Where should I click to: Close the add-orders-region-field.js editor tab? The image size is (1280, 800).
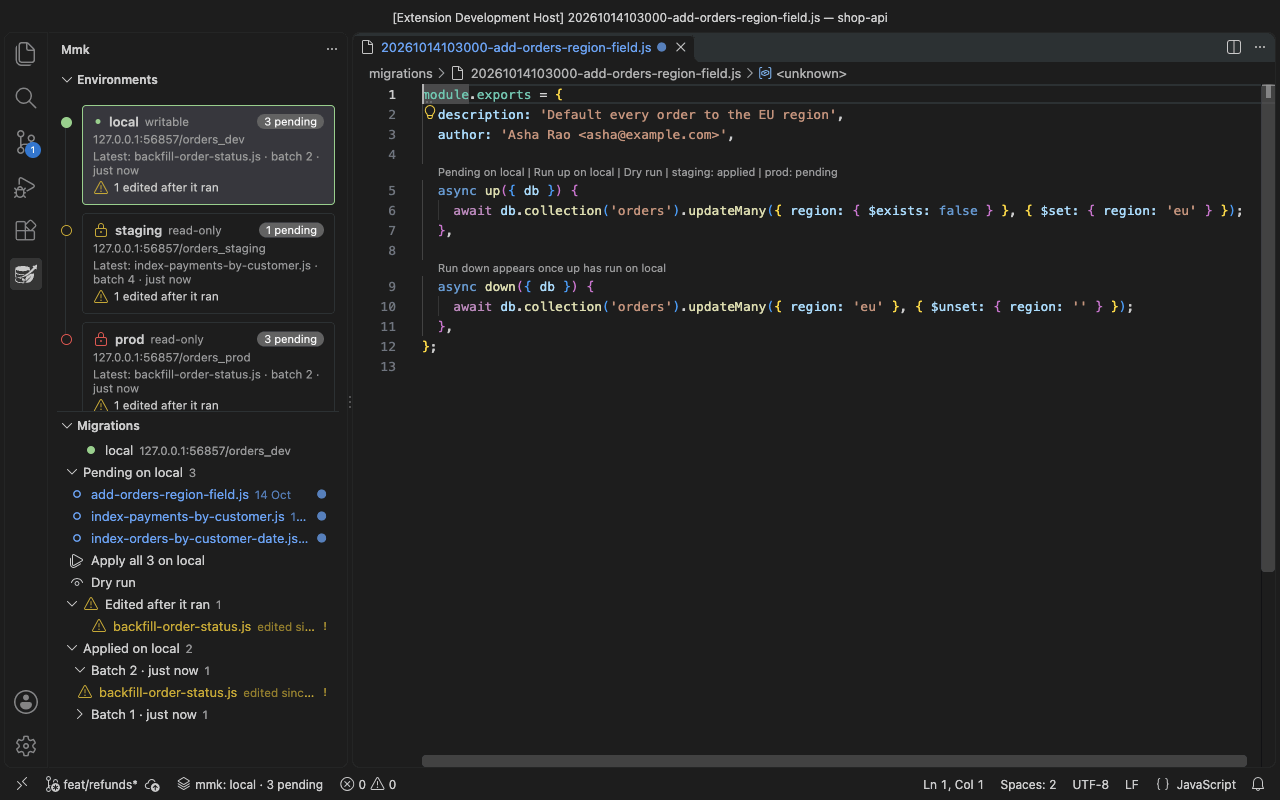point(681,47)
